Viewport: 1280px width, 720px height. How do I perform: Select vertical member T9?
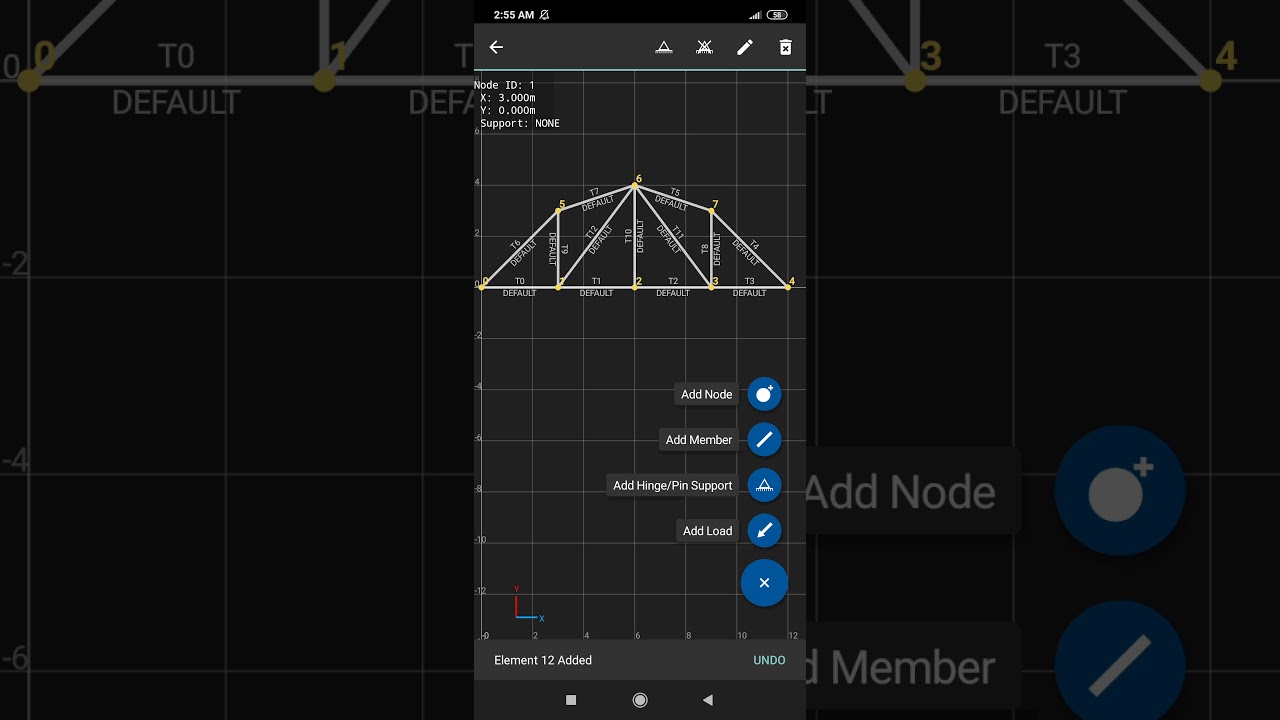(558, 249)
